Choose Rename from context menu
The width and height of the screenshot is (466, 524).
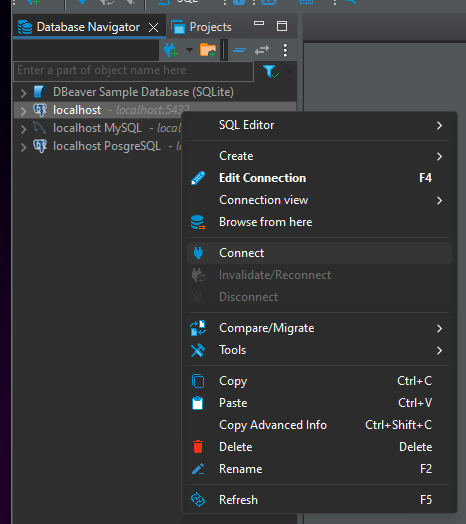click(x=319, y=469)
